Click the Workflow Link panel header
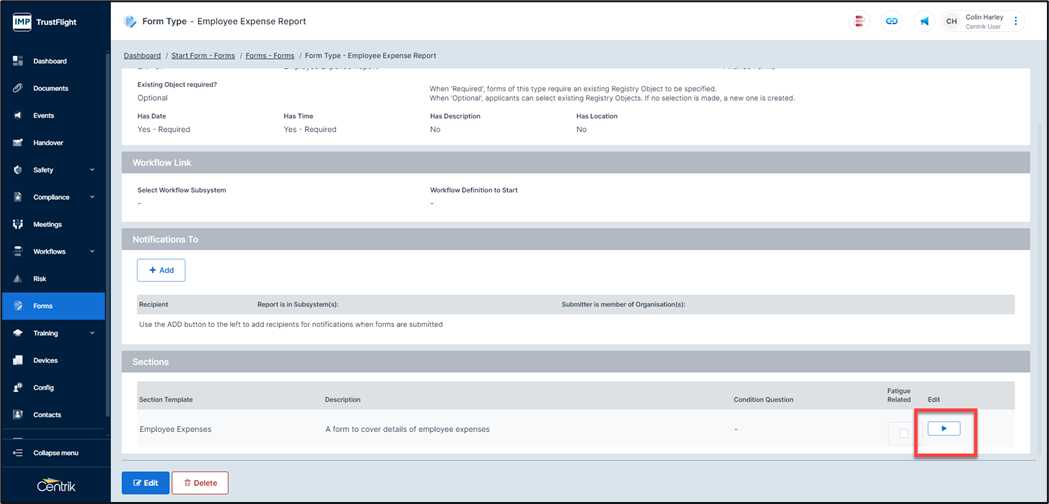This screenshot has width=1049, height=504. click(575, 163)
